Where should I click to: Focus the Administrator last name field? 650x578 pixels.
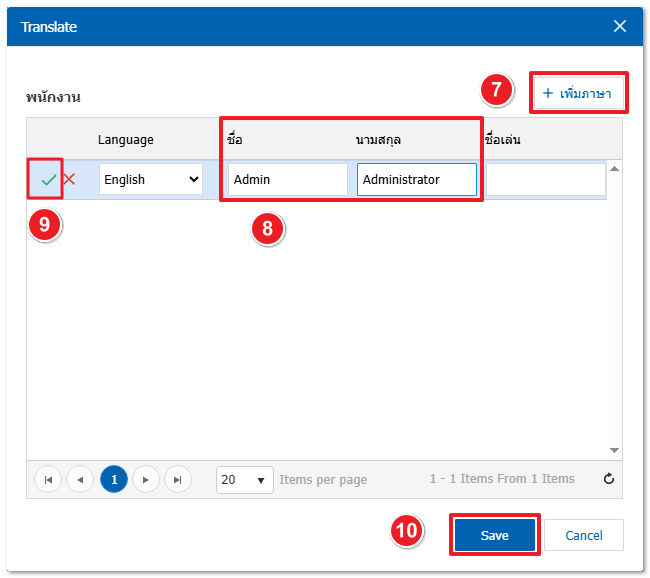coord(416,180)
